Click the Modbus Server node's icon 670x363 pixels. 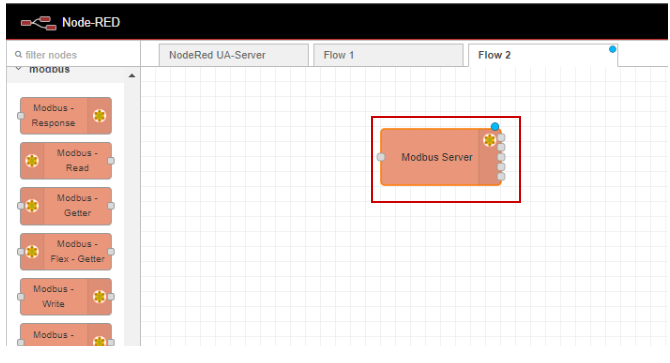pos(489,140)
